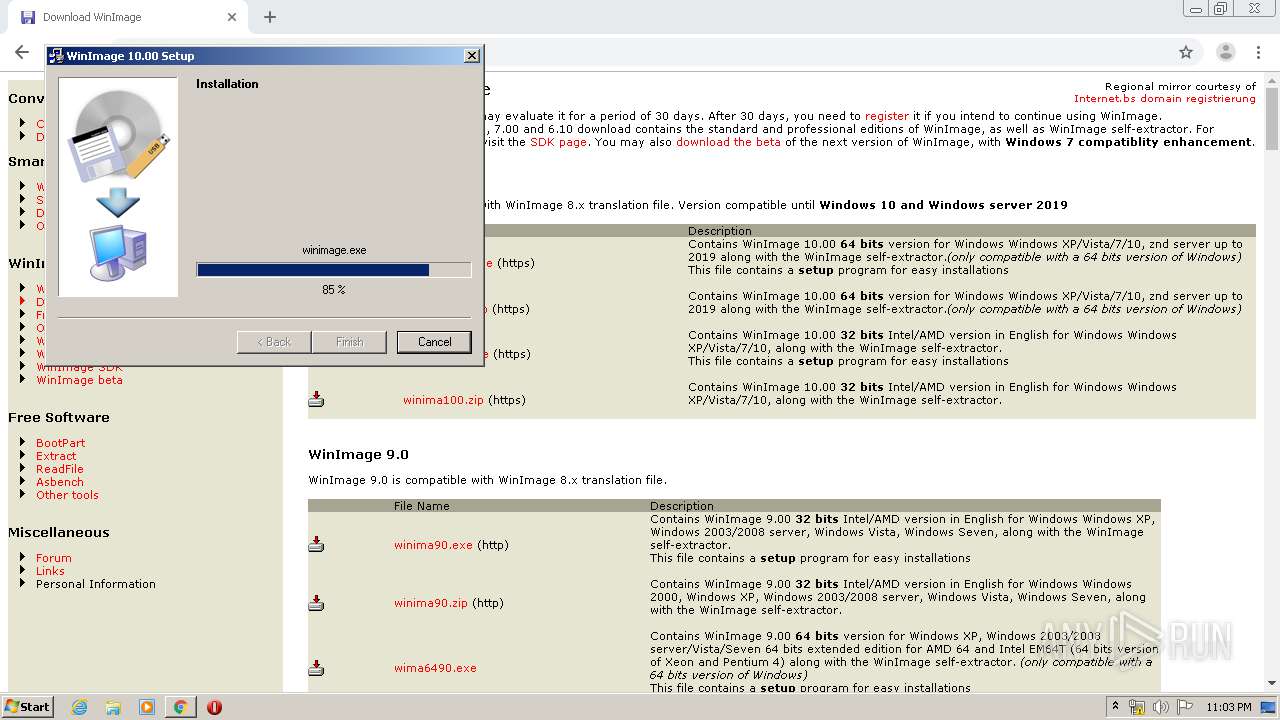Click the 'download the beta' link

pos(728,142)
